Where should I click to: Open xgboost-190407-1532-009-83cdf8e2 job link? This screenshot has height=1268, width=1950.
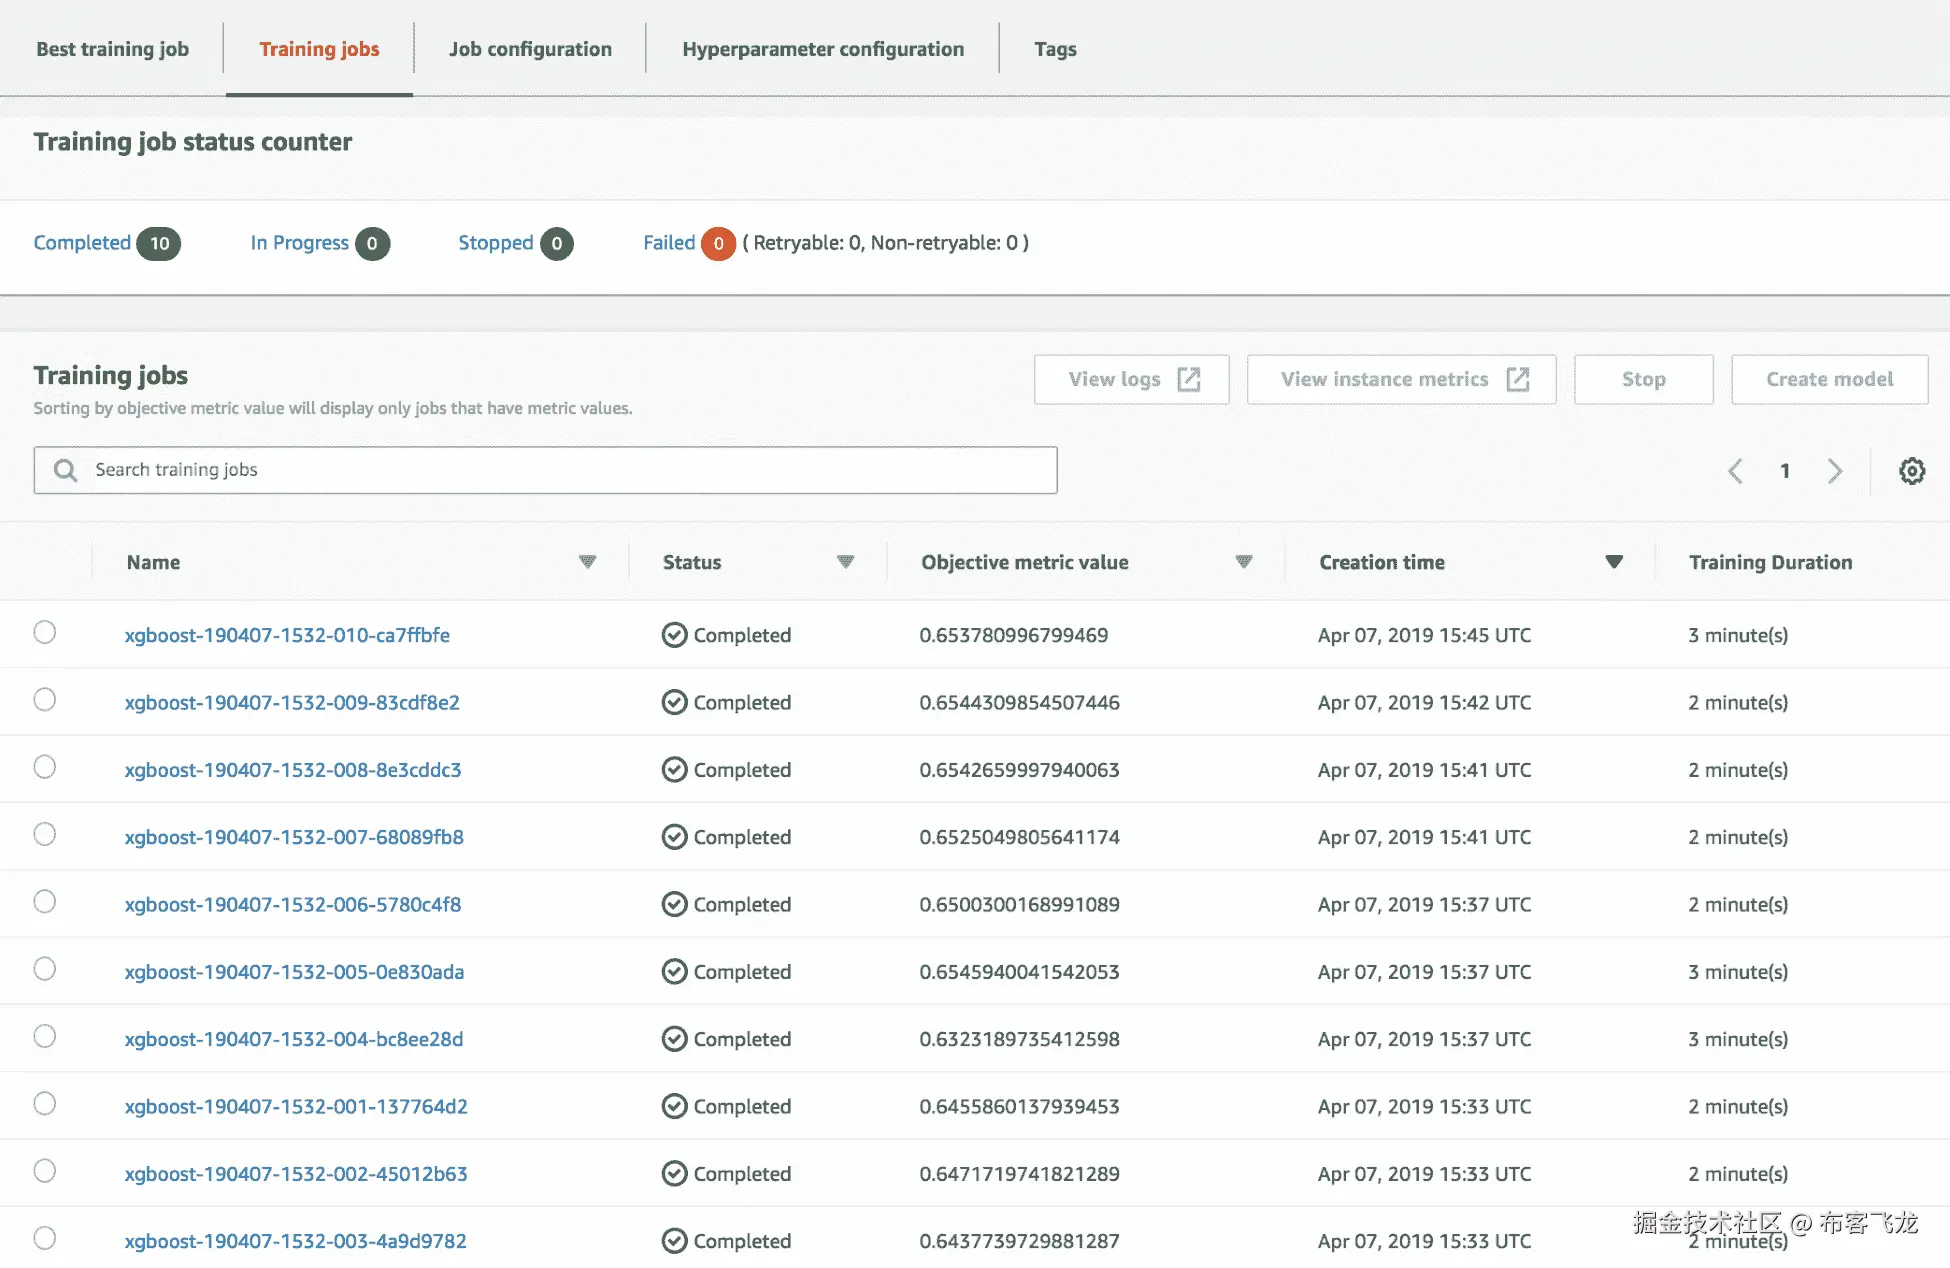[x=292, y=702]
